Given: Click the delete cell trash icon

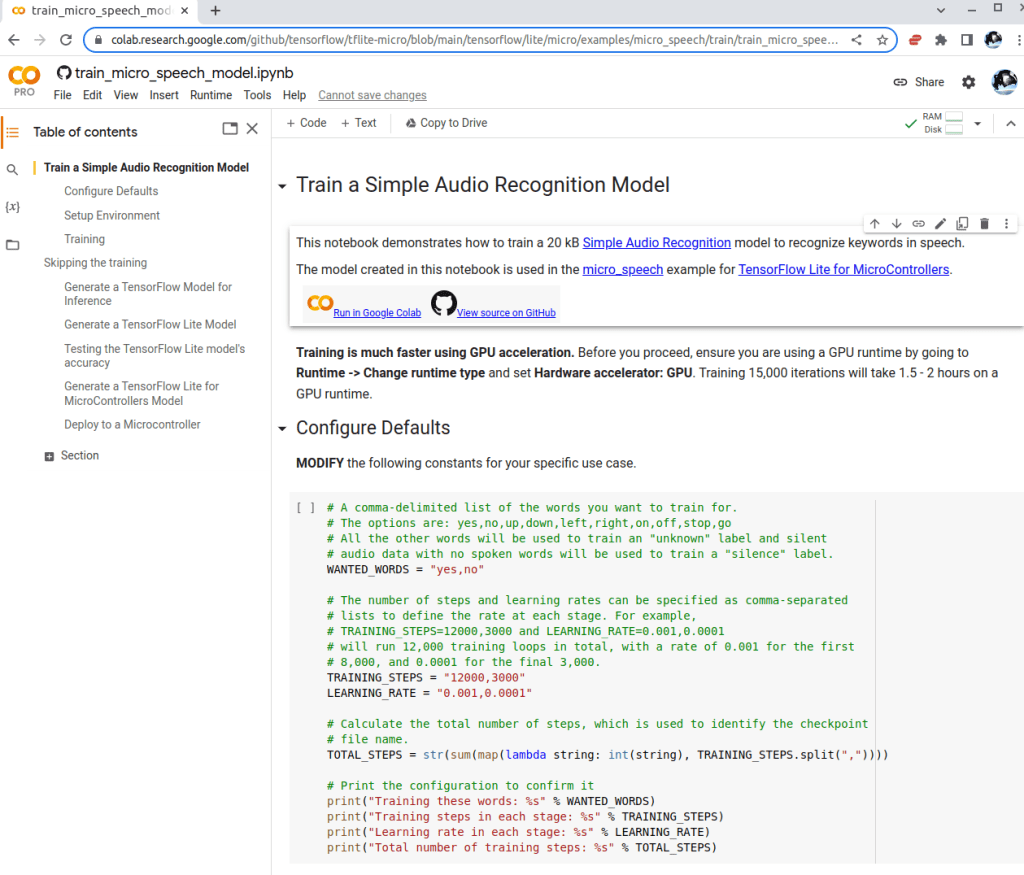Looking at the screenshot, I should (984, 224).
